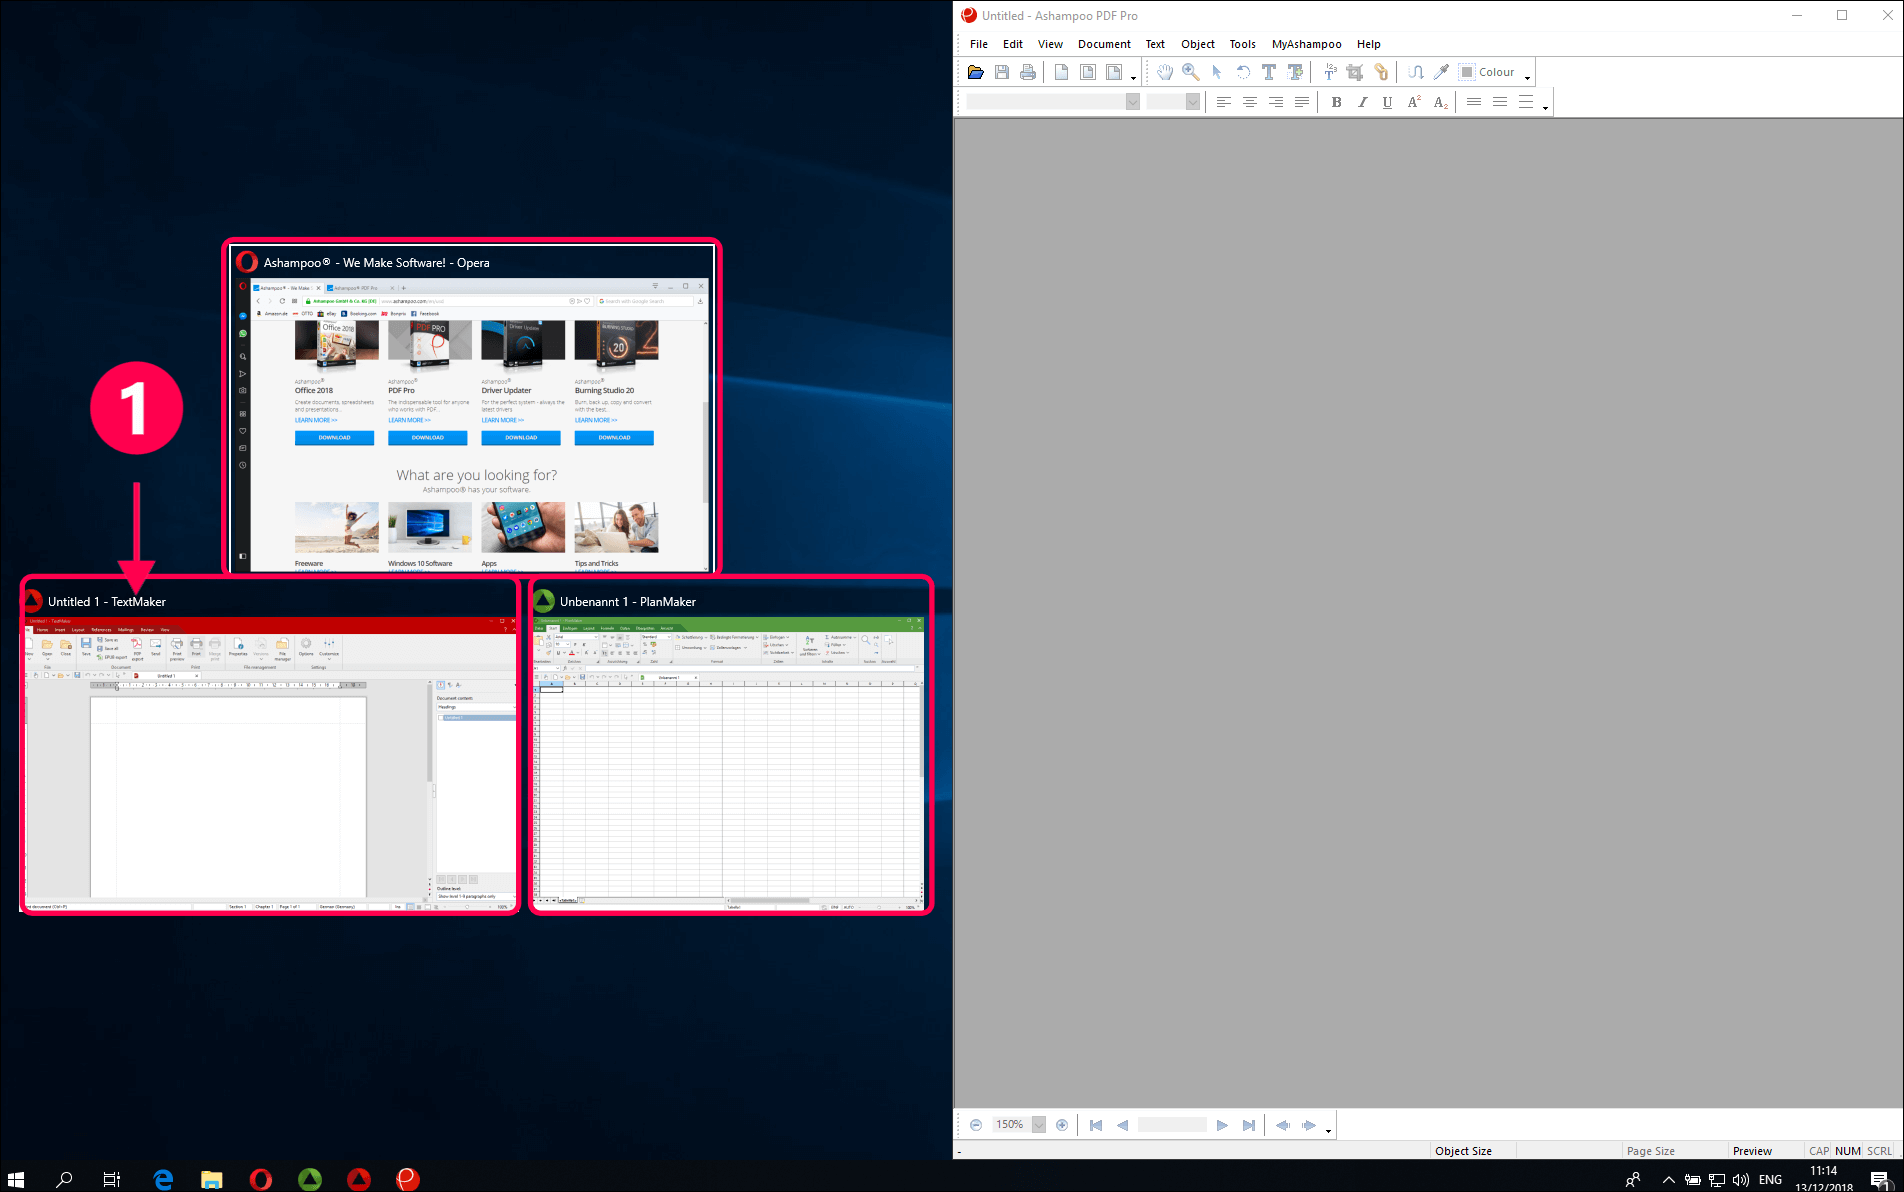Select the arrow Object pointer tool
Screen dimensions: 1904x1192
(x=1217, y=72)
